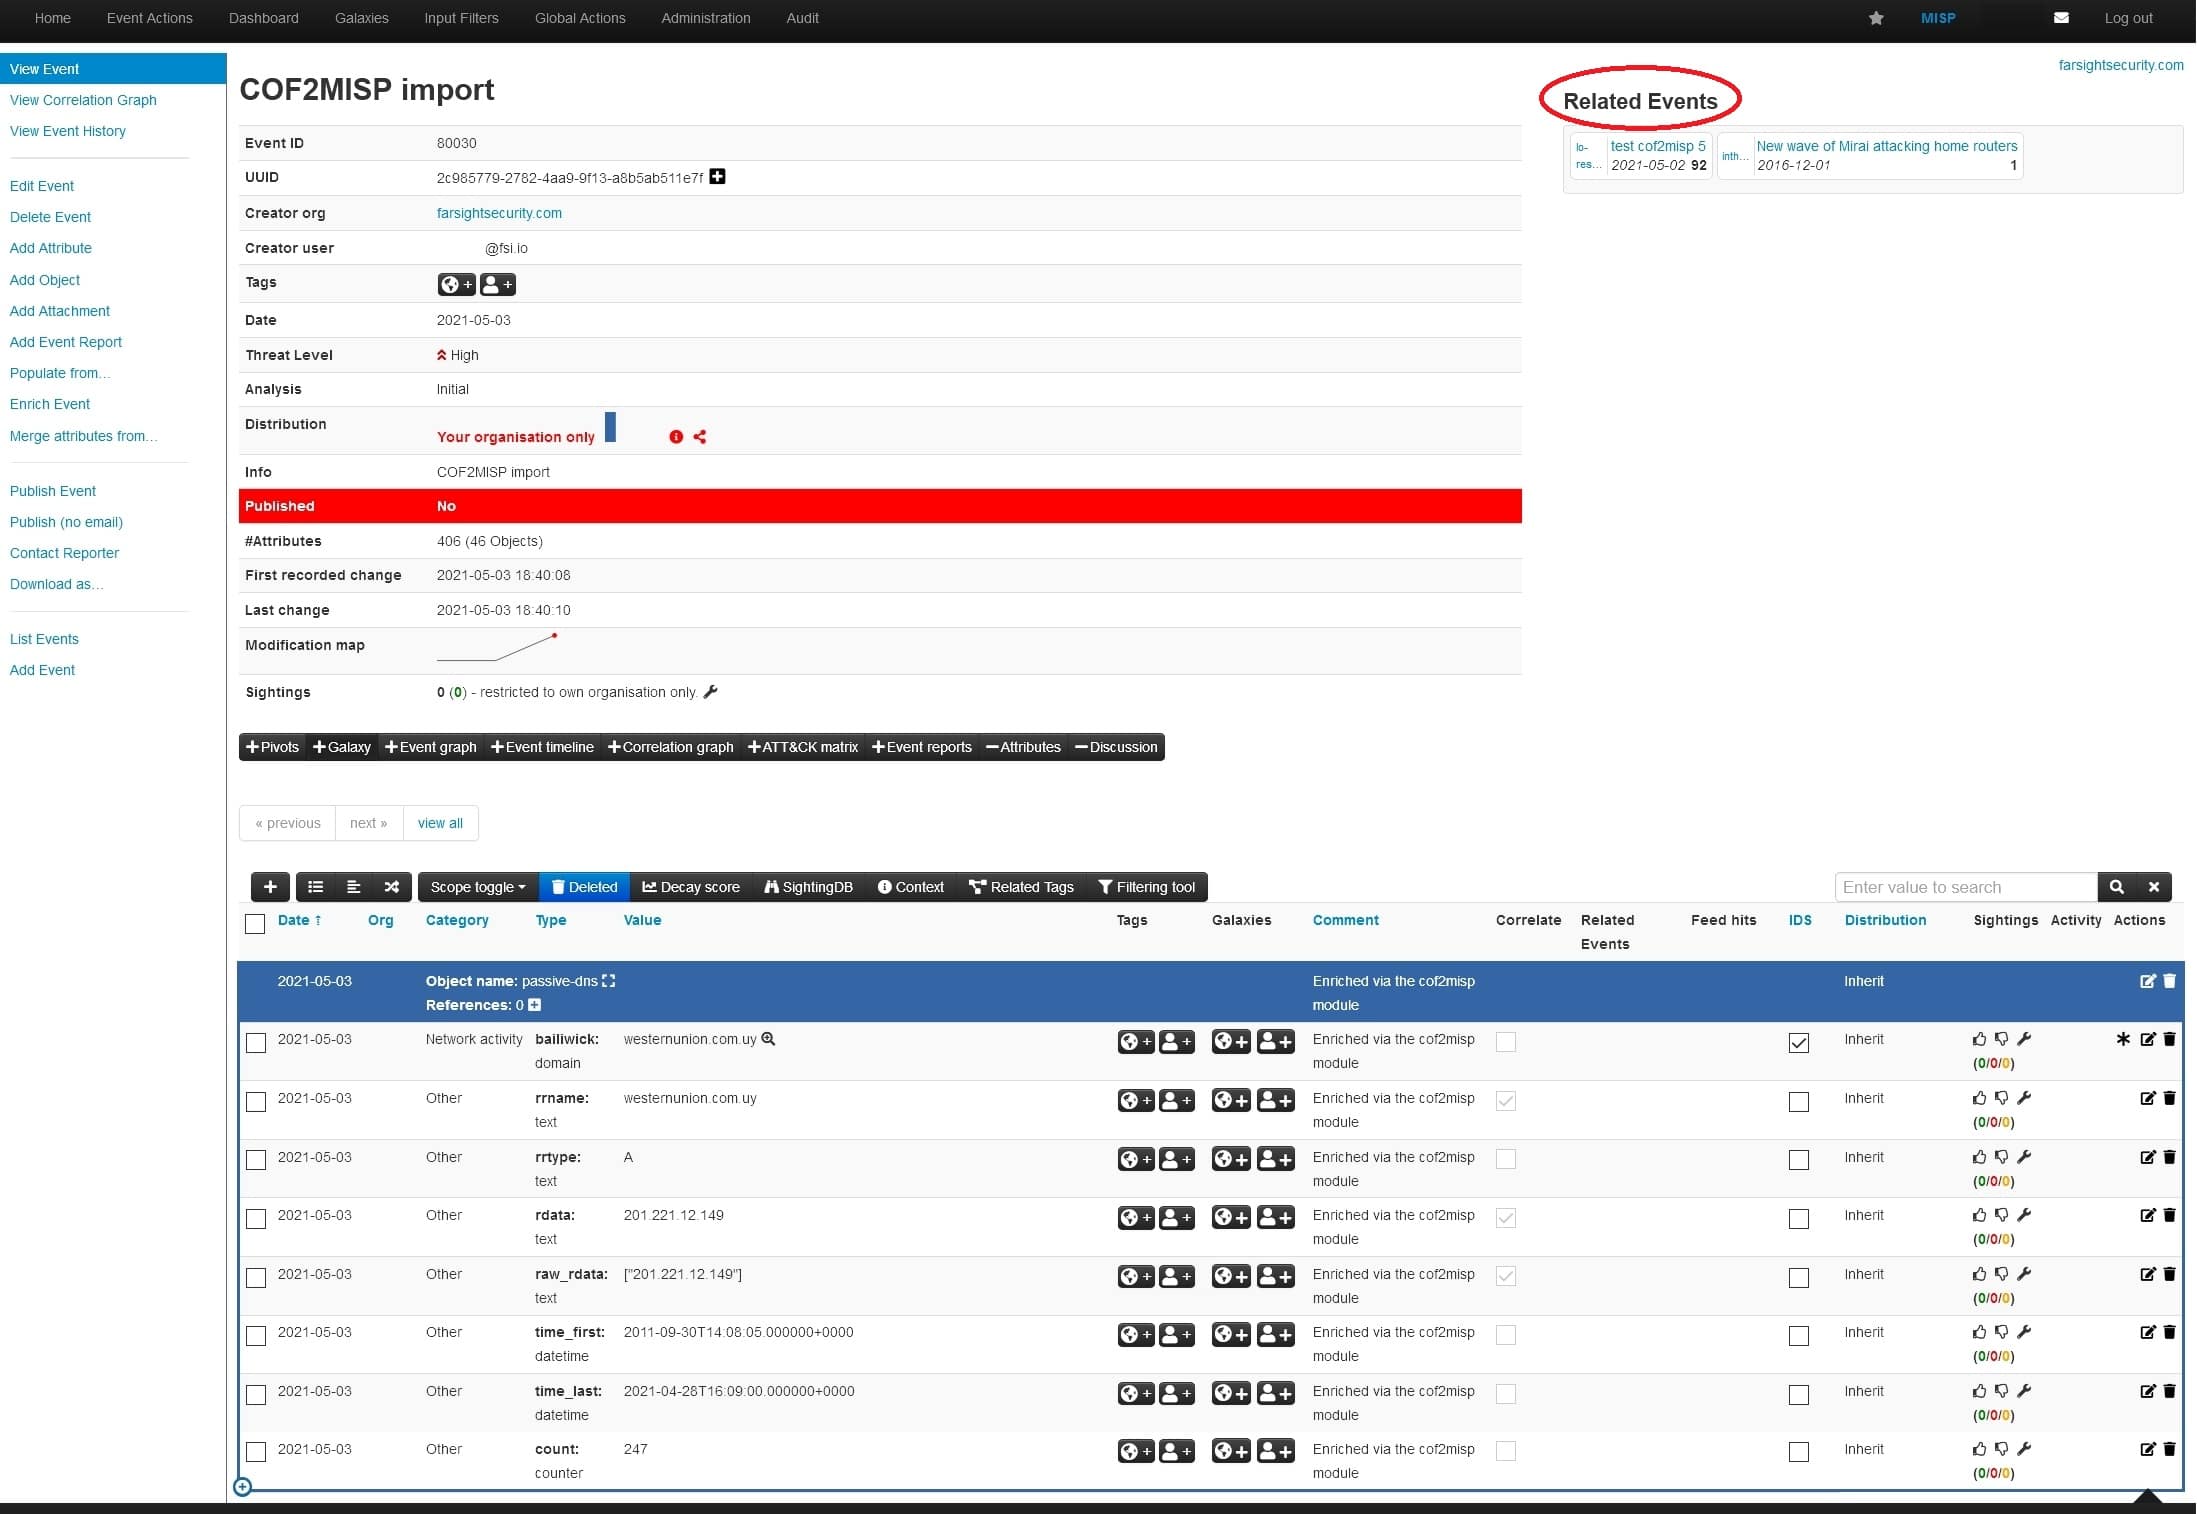Open the Galaxies menu
Viewport: 2197px width, 1514px height.
(361, 18)
